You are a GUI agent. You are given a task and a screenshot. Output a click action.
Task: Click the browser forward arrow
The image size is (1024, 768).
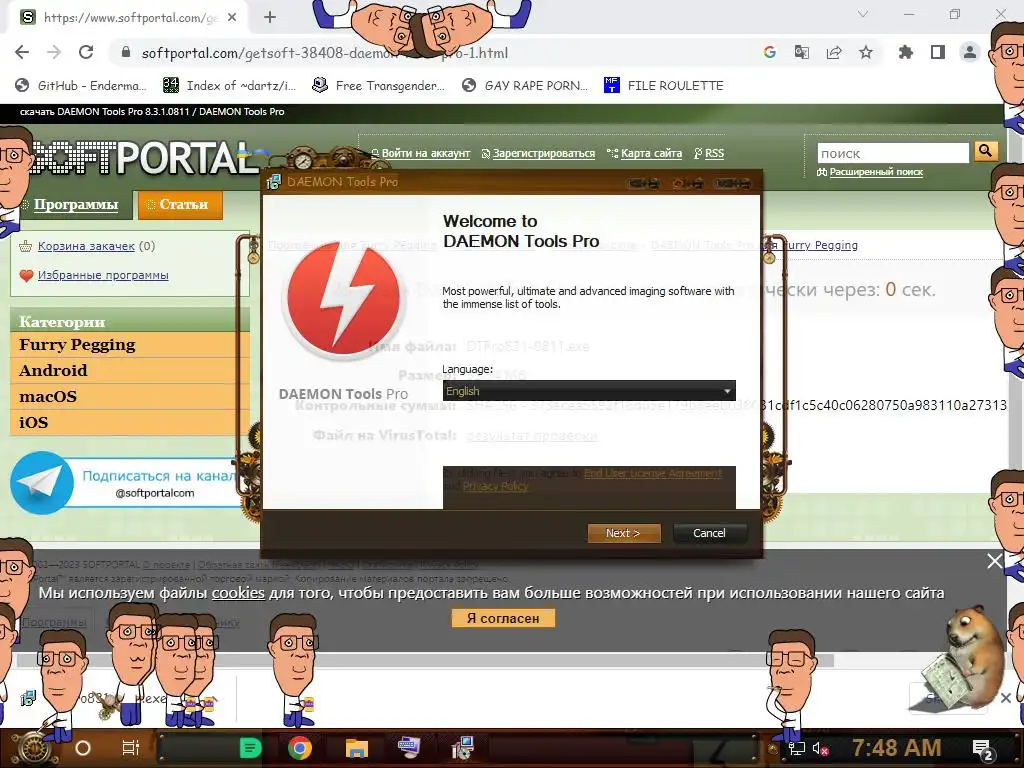coord(54,52)
